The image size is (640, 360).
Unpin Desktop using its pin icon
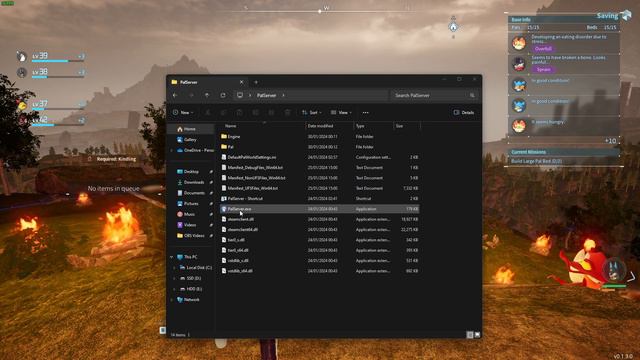(211, 172)
